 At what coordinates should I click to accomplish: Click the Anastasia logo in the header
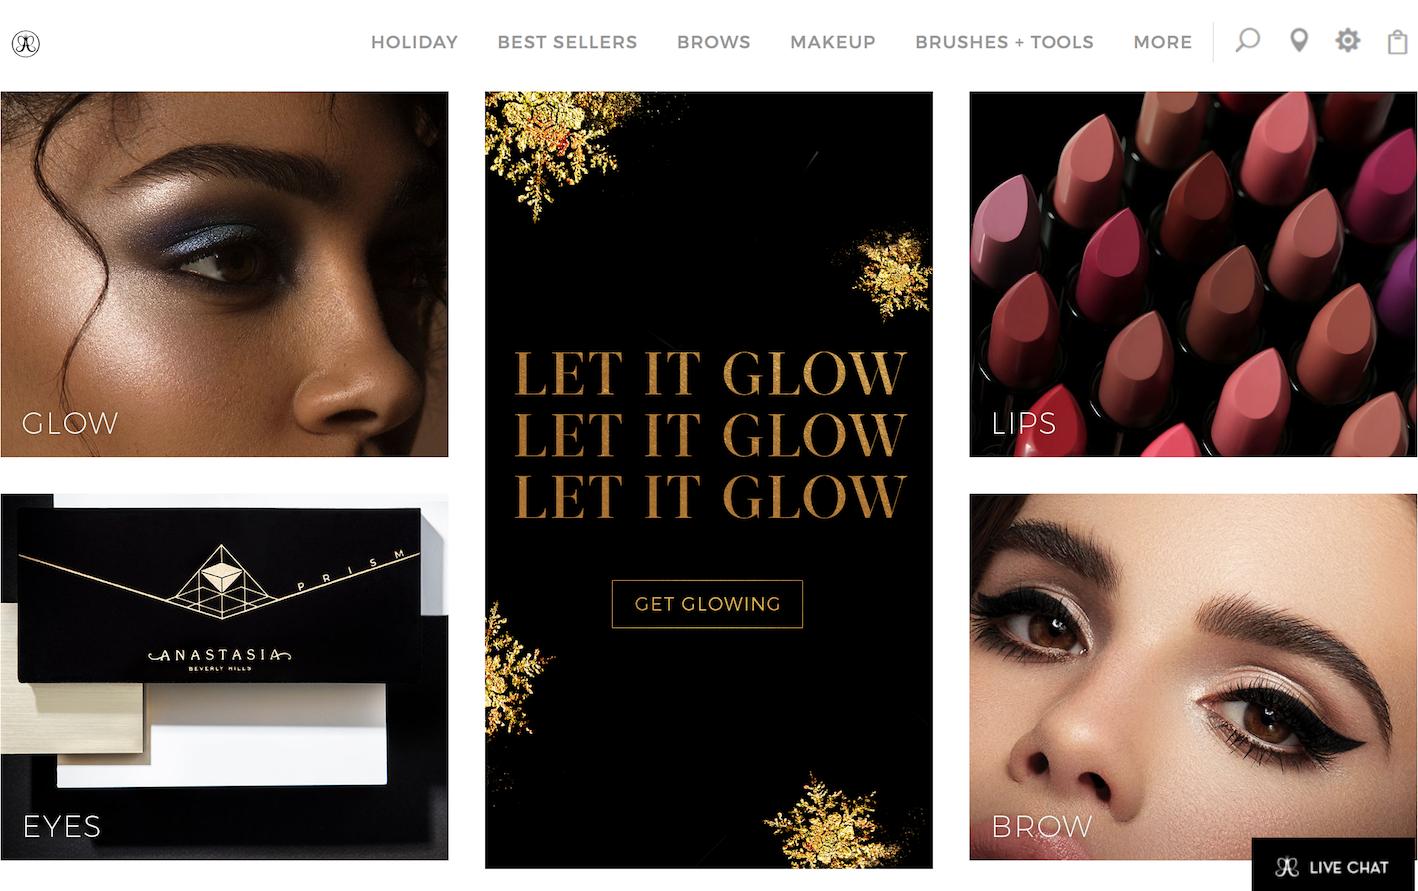pyautogui.click(x=26, y=43)
